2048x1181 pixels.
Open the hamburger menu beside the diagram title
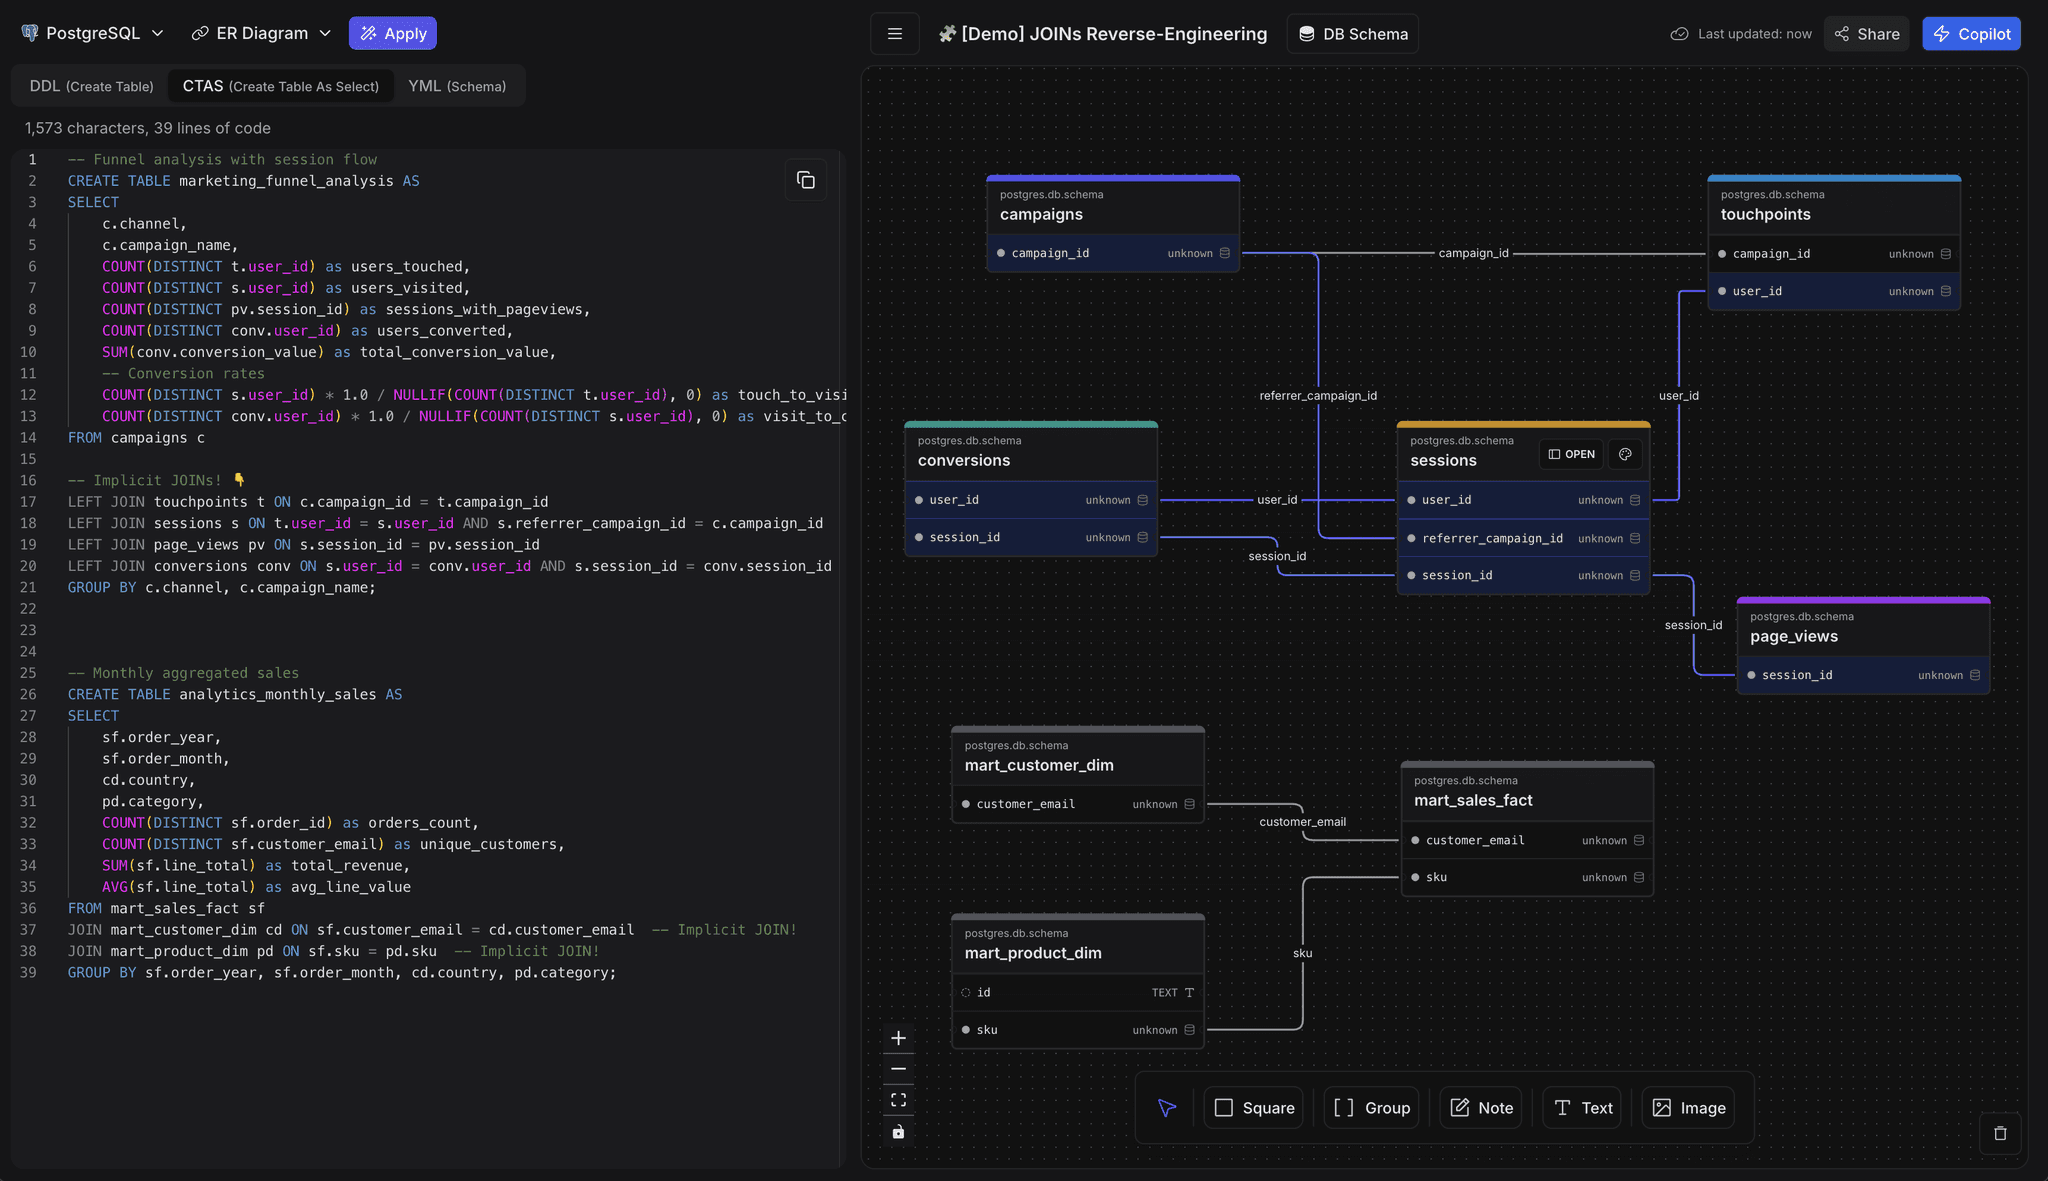point(894,33)
